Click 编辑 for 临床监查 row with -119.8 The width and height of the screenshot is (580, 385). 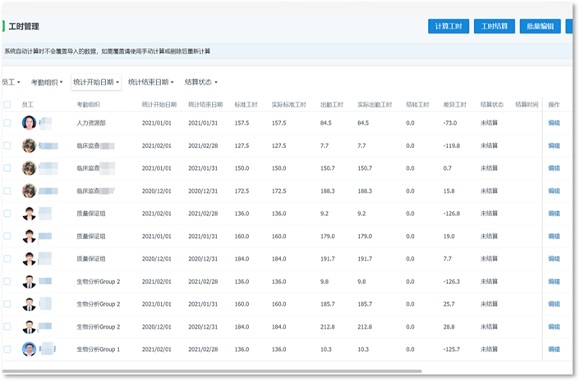click(x=554, y=146)
